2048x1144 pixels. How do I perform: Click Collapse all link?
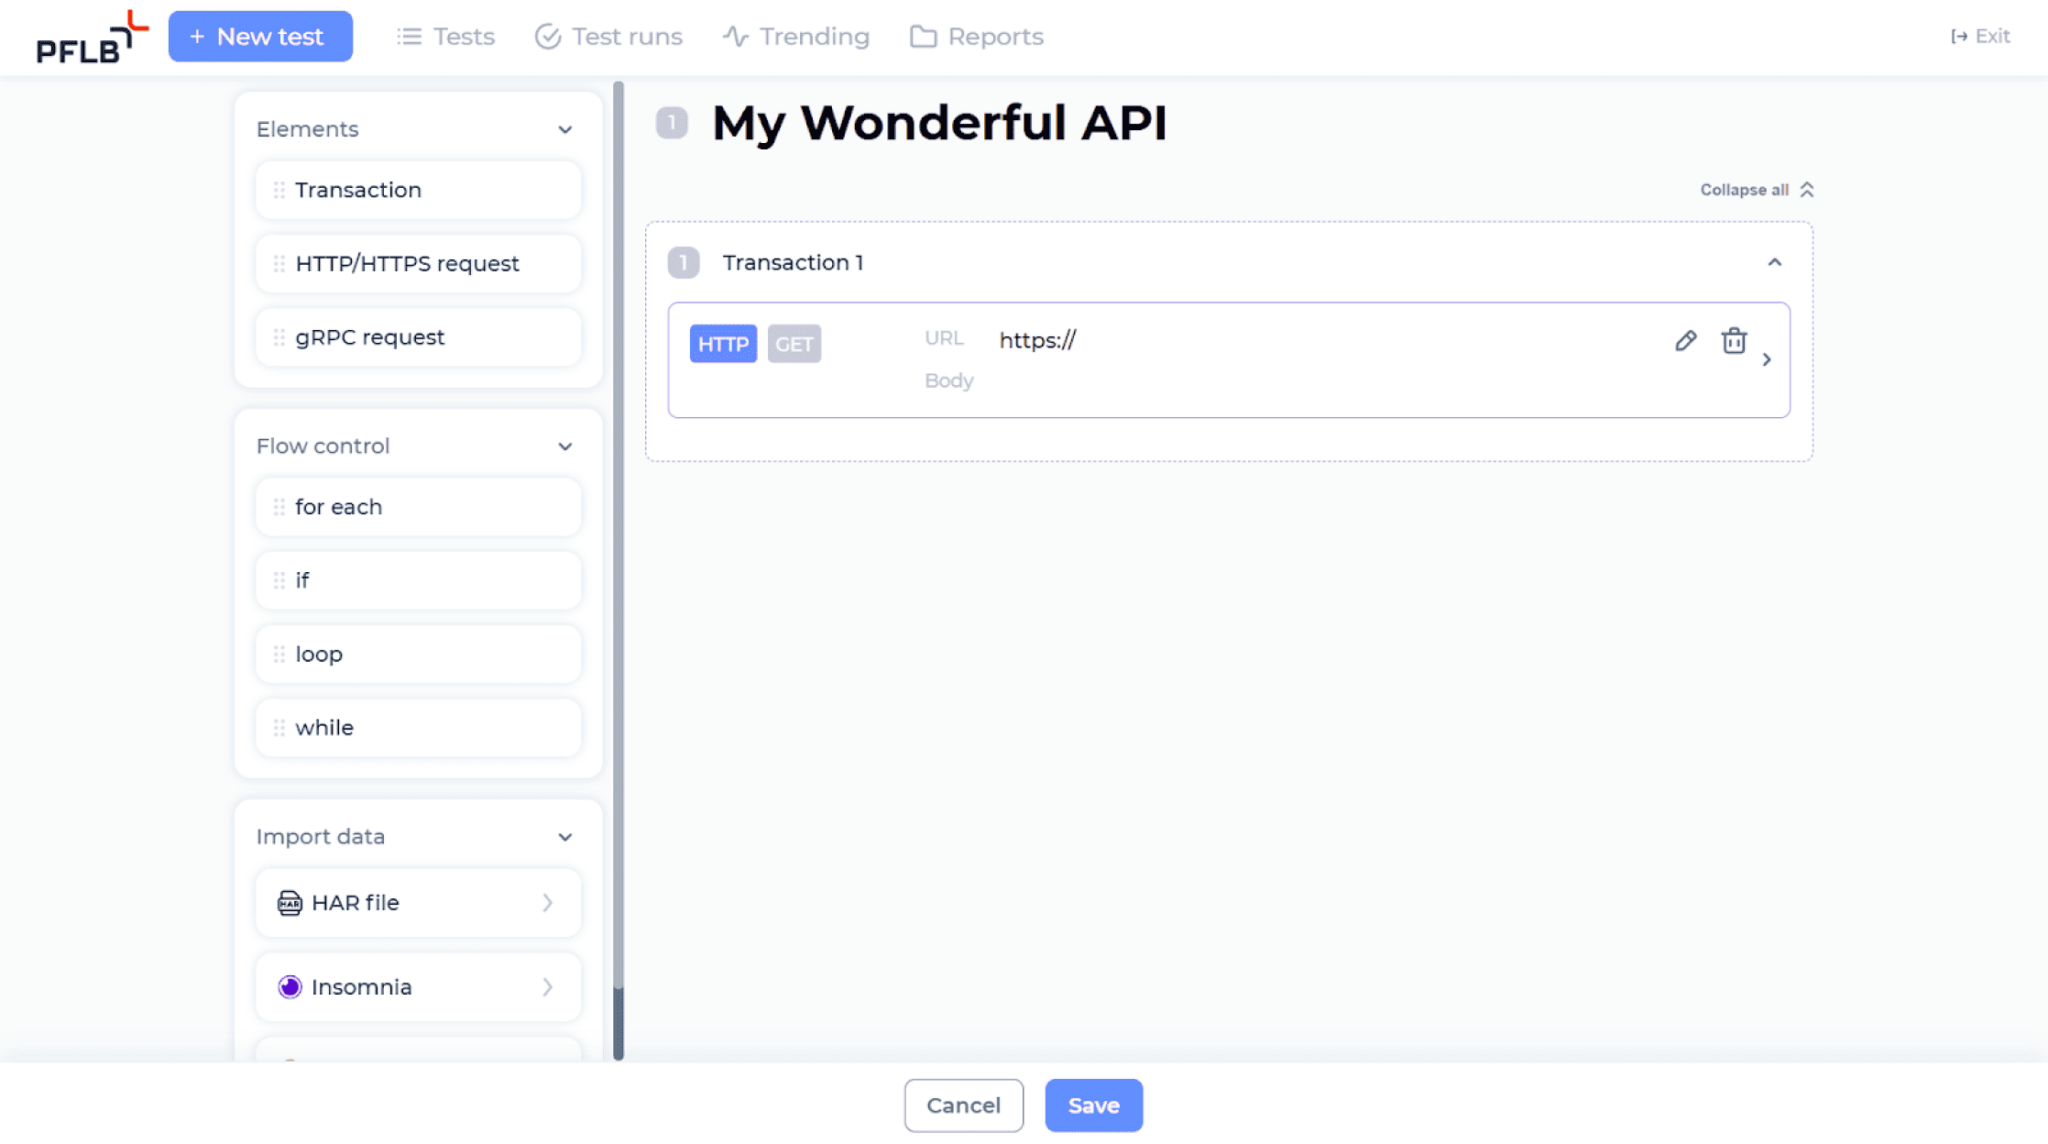coord(1757,190)
